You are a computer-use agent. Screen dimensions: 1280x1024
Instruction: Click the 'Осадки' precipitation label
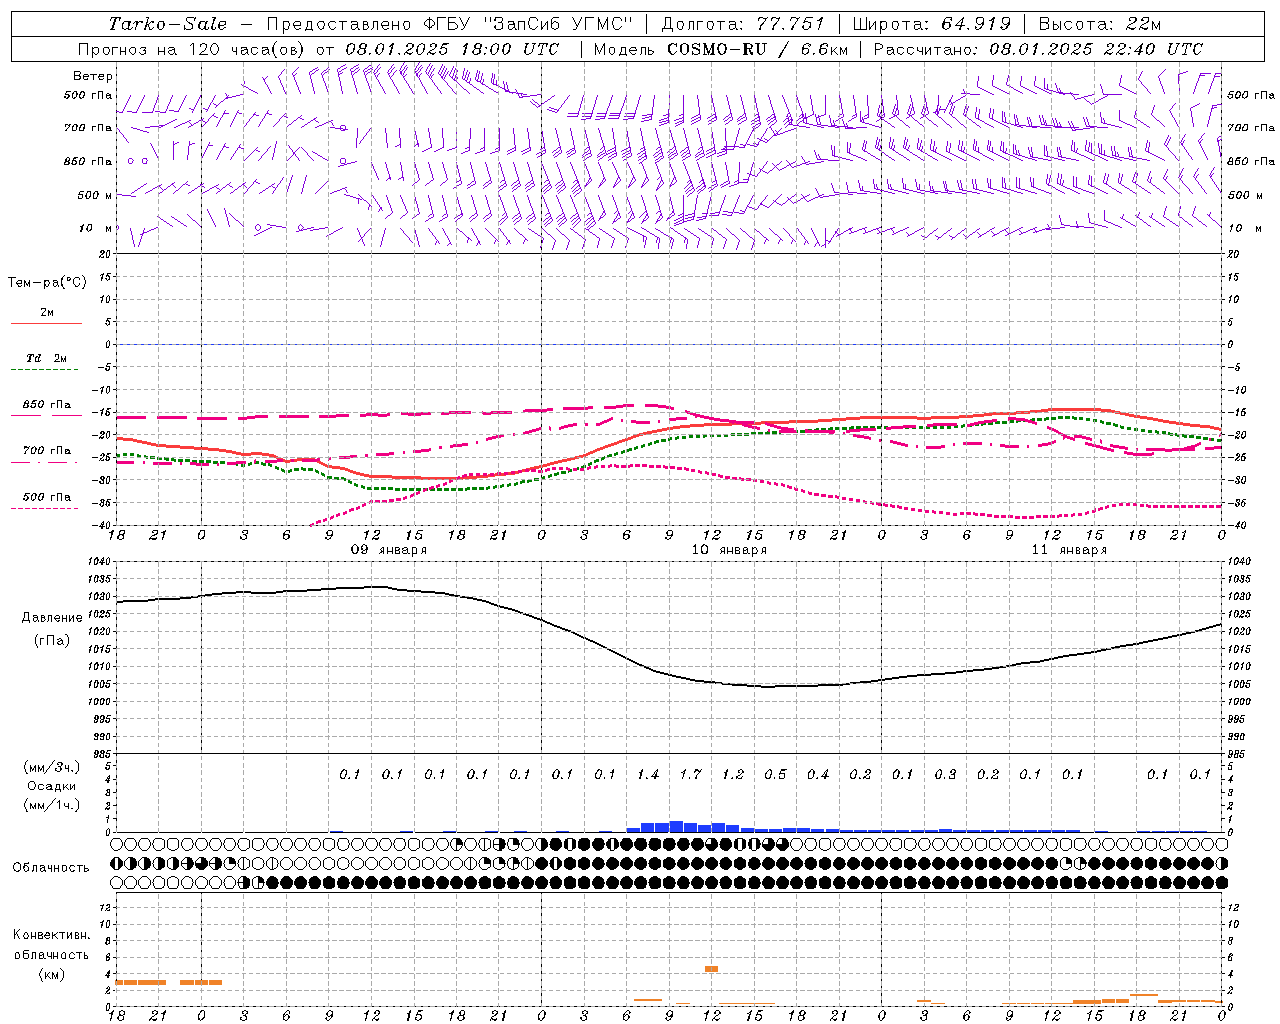pos(52,786)
